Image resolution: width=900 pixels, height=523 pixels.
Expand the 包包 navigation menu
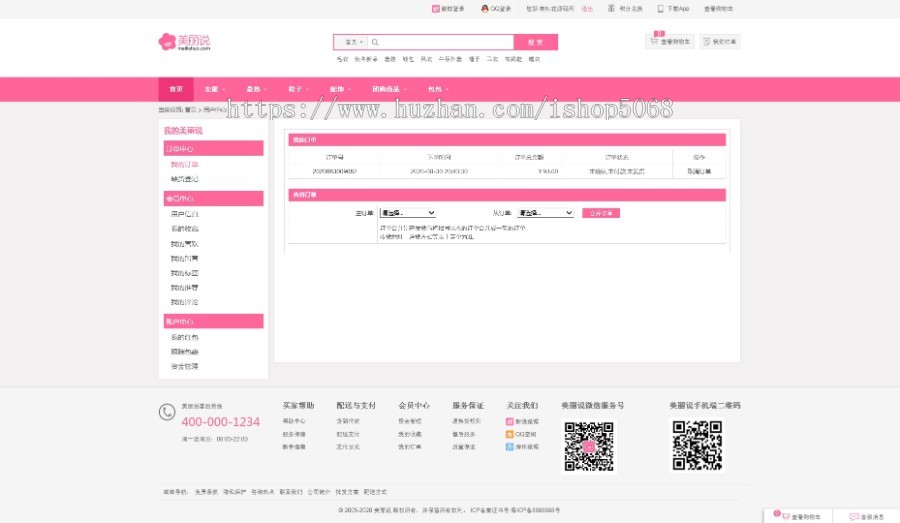[x=437, y=89]
